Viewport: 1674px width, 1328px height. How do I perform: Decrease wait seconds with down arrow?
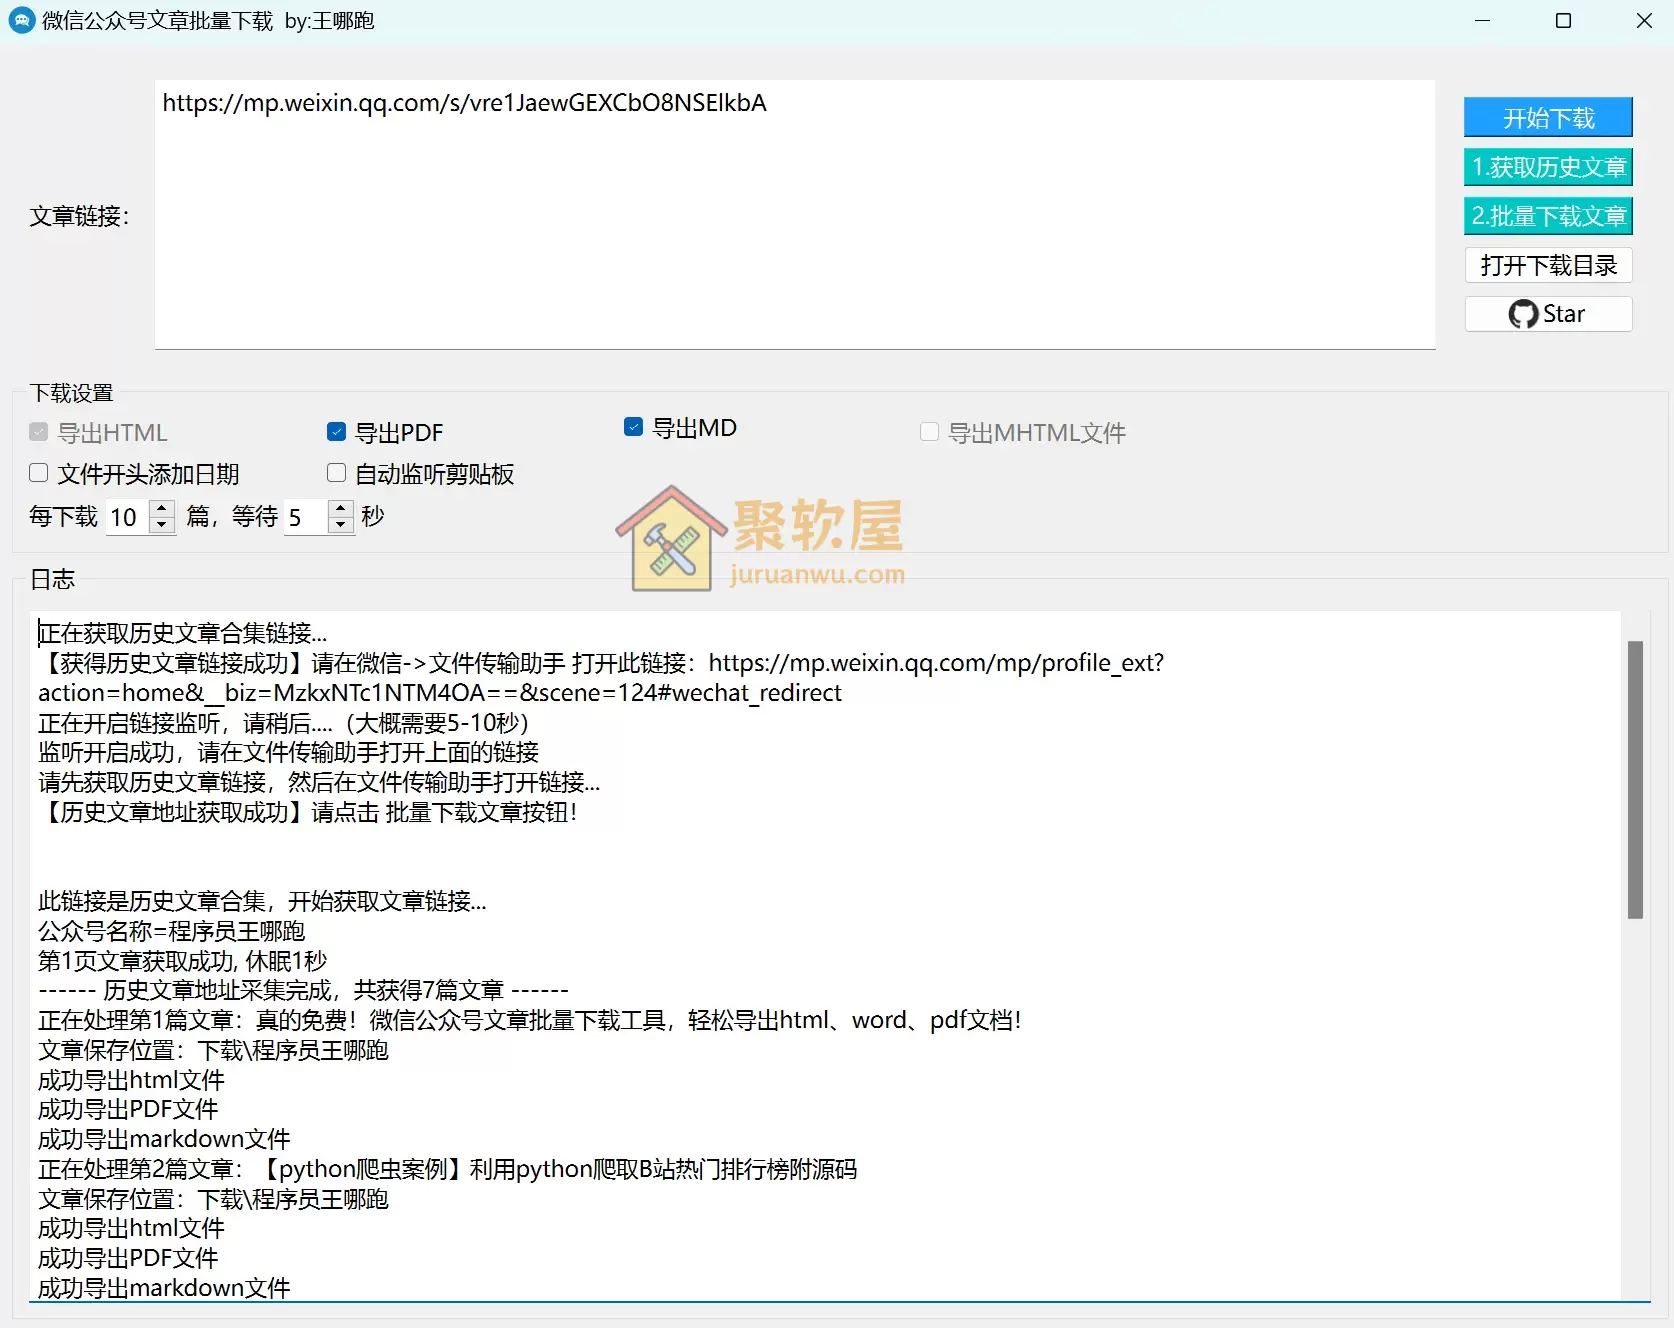click(341, 526)
